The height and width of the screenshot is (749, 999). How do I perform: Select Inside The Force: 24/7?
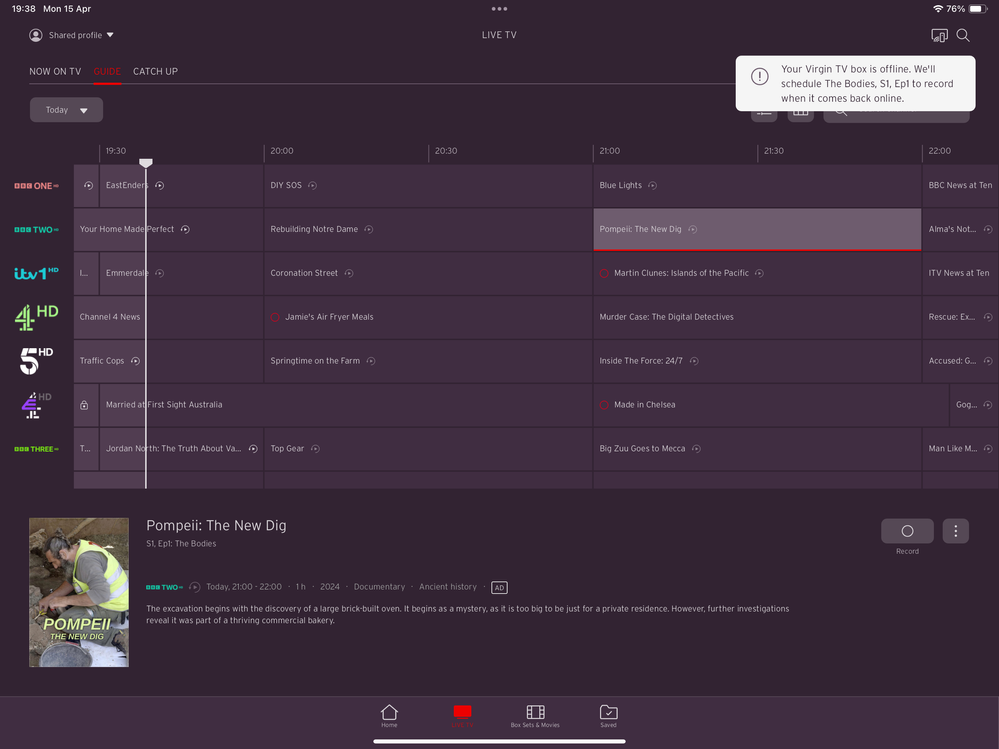pos(757,361)
